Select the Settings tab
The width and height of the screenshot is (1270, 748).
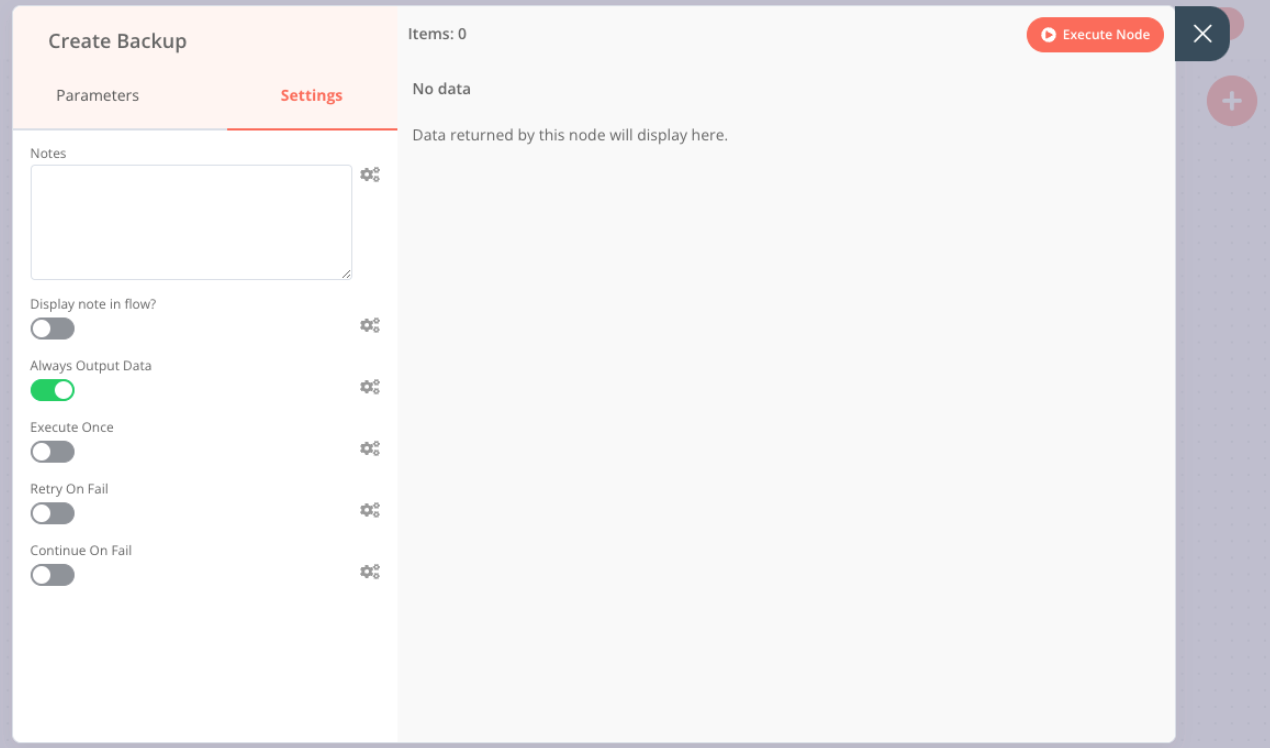coord(311,95)
